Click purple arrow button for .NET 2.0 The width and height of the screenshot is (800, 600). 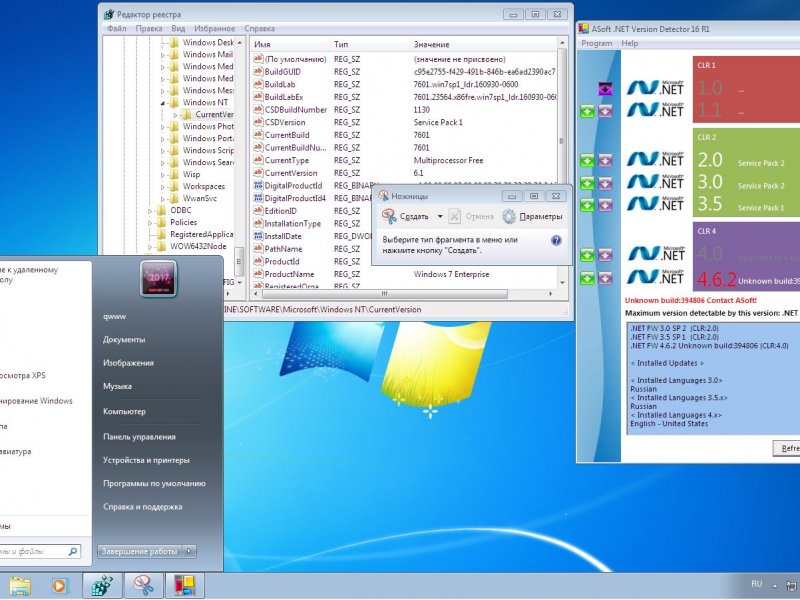(x=605, y=161)
